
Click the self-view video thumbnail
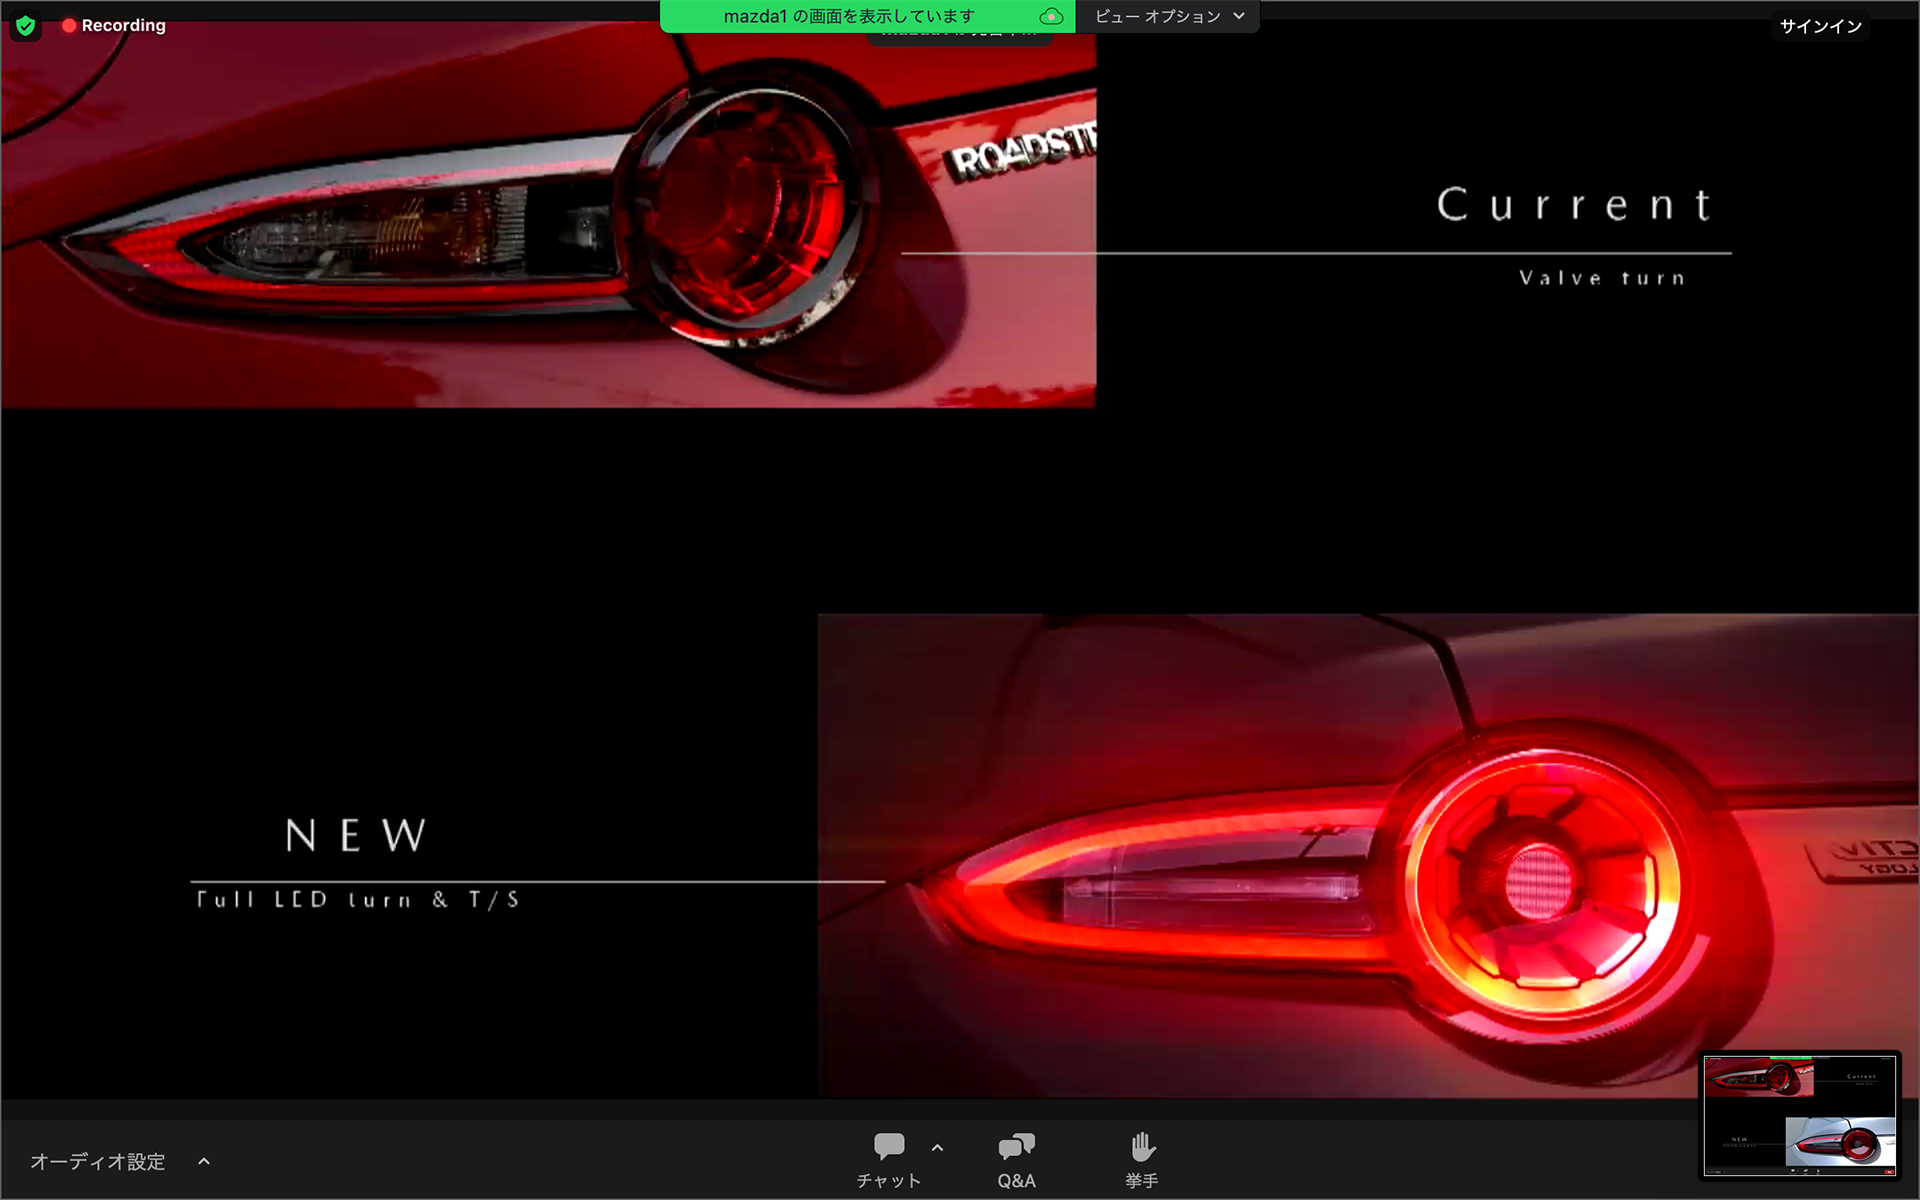tap(1799, 1115)
